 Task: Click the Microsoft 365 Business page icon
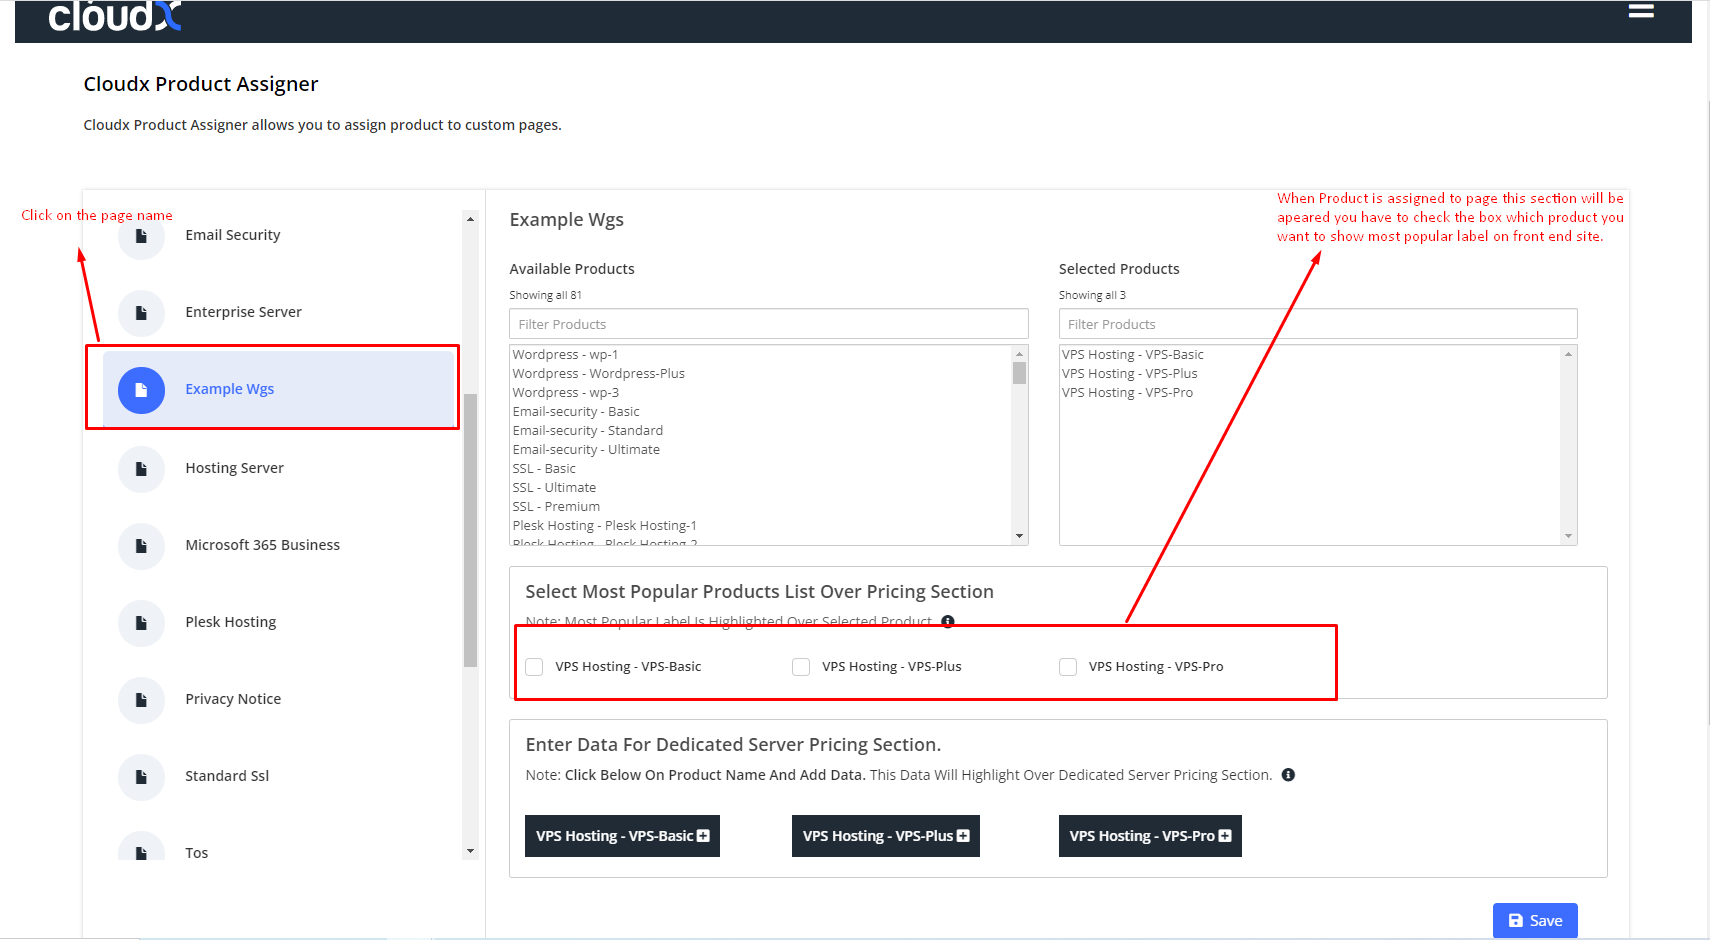click(141, 546)
